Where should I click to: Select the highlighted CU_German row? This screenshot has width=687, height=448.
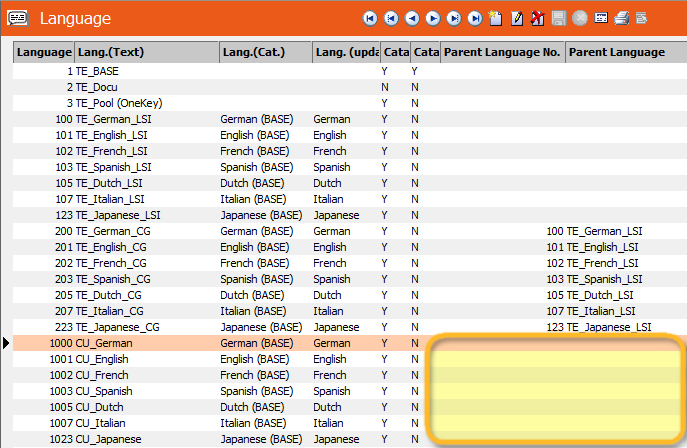tap(350, 343)
